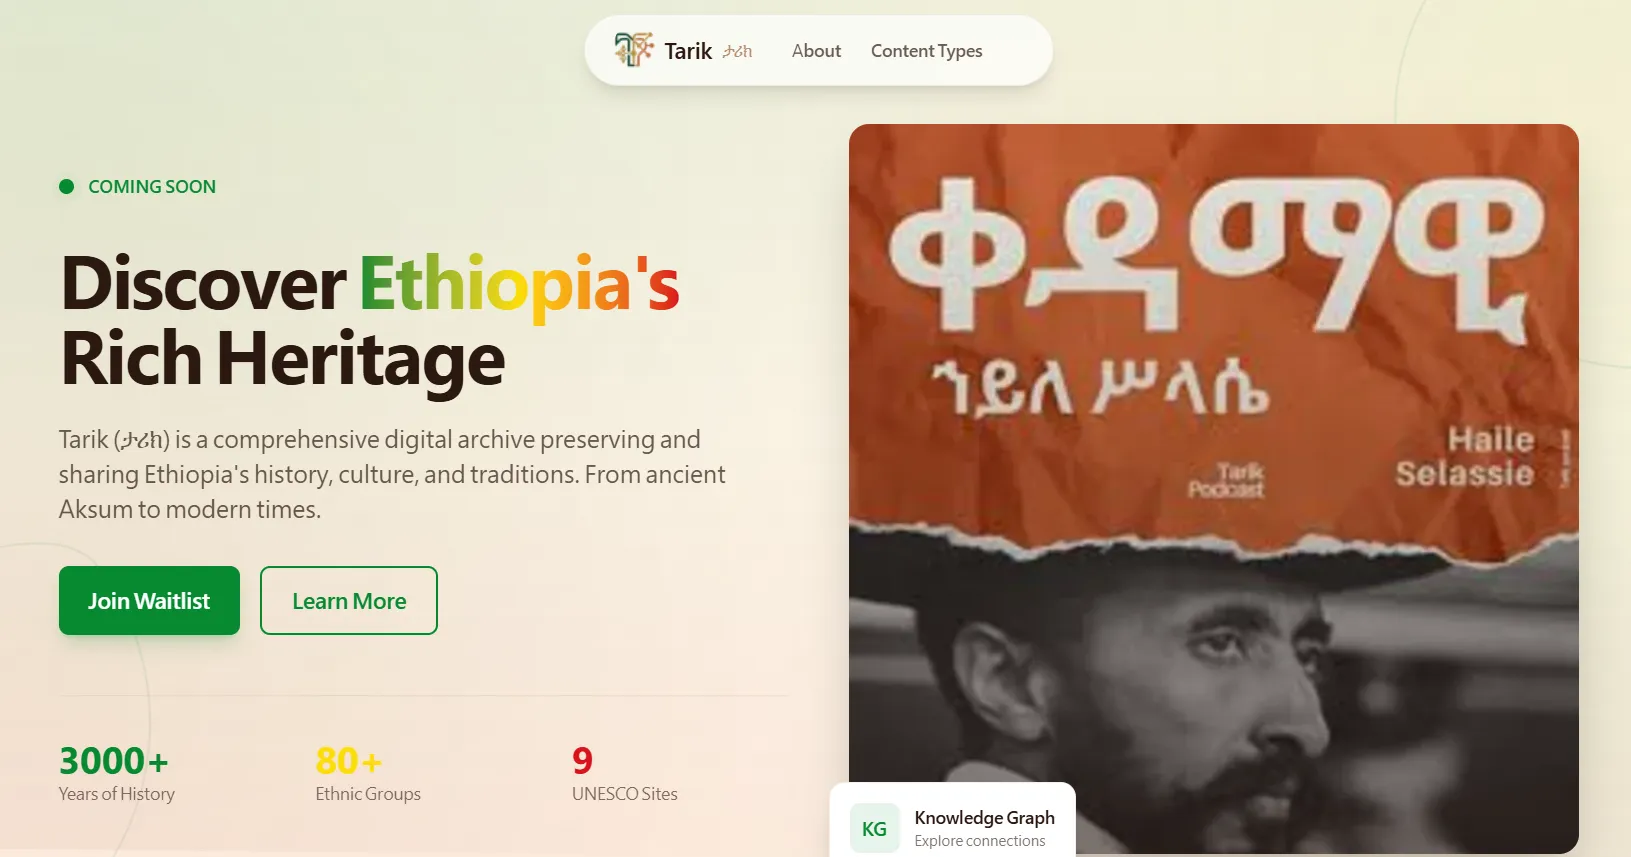Click the Join Waitlist button

coord(149,600)
